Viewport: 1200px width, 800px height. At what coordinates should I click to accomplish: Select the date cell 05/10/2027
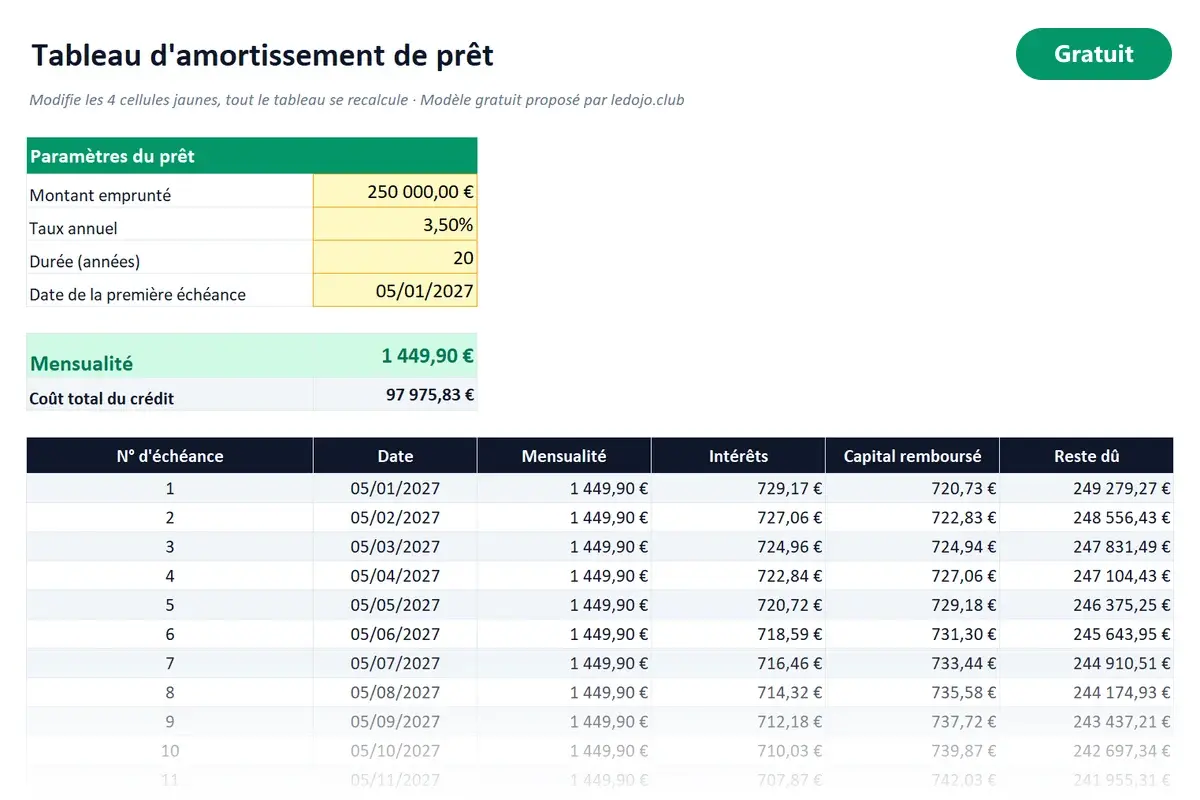pos(395,749)
